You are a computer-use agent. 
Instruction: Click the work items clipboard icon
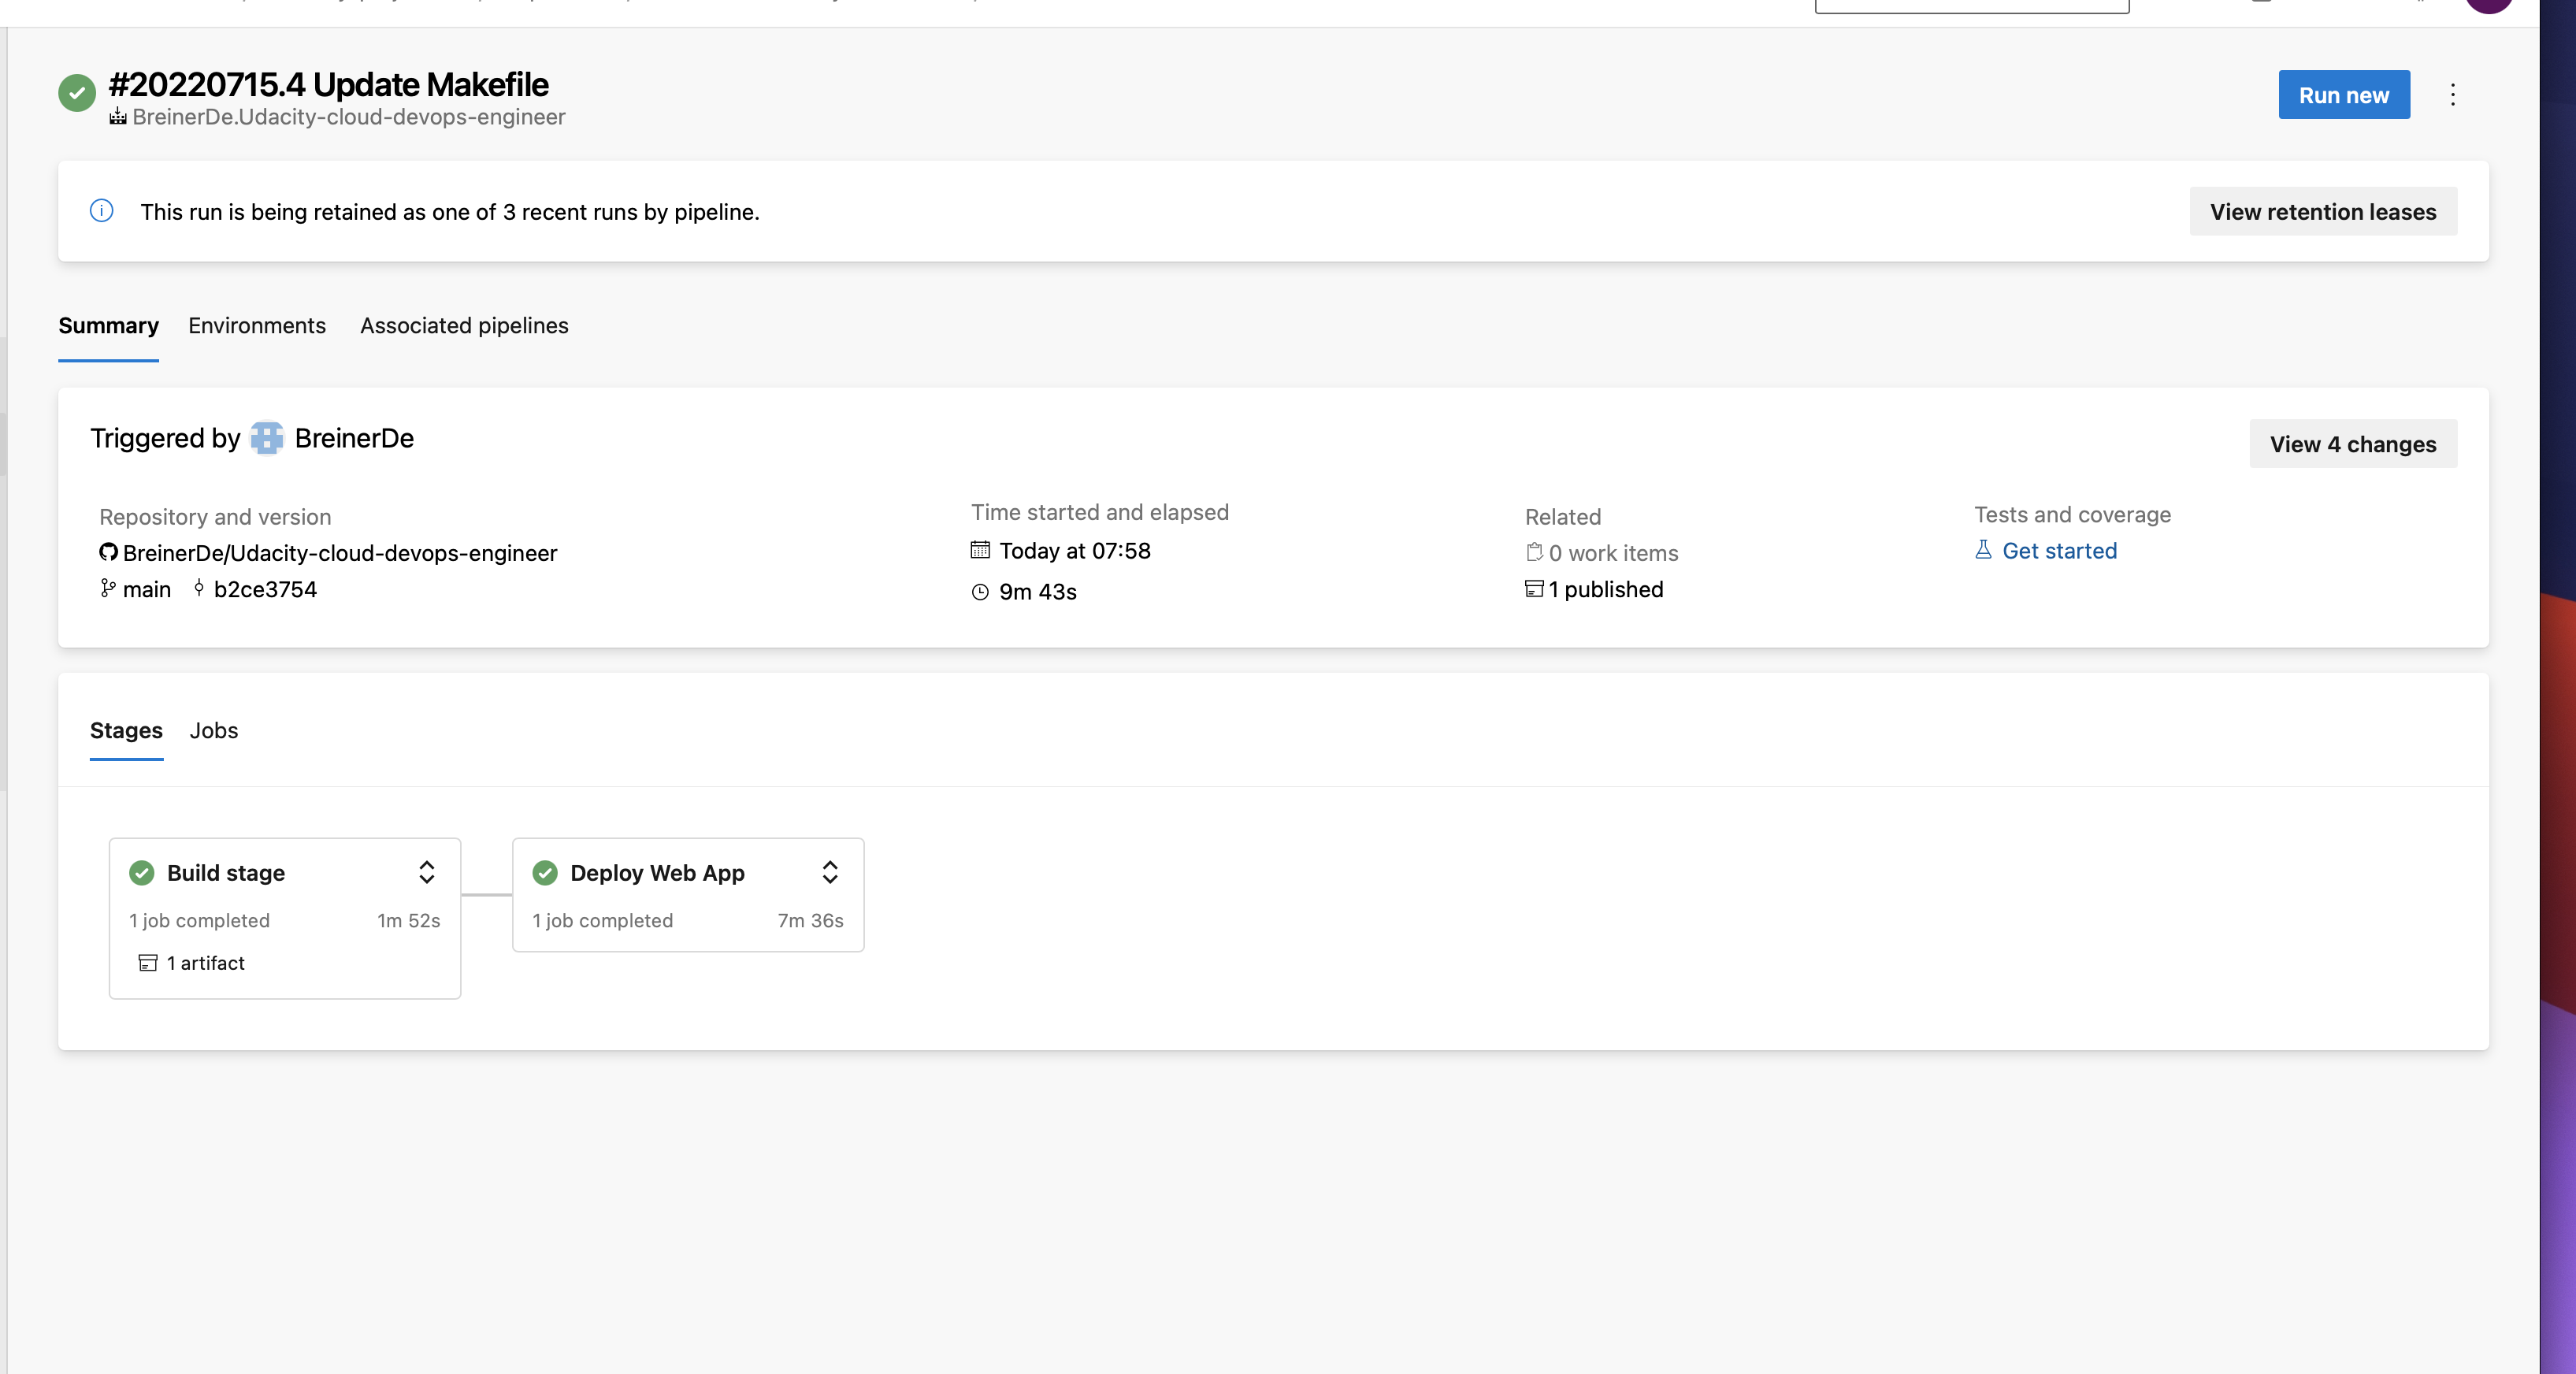point(1534,552)
